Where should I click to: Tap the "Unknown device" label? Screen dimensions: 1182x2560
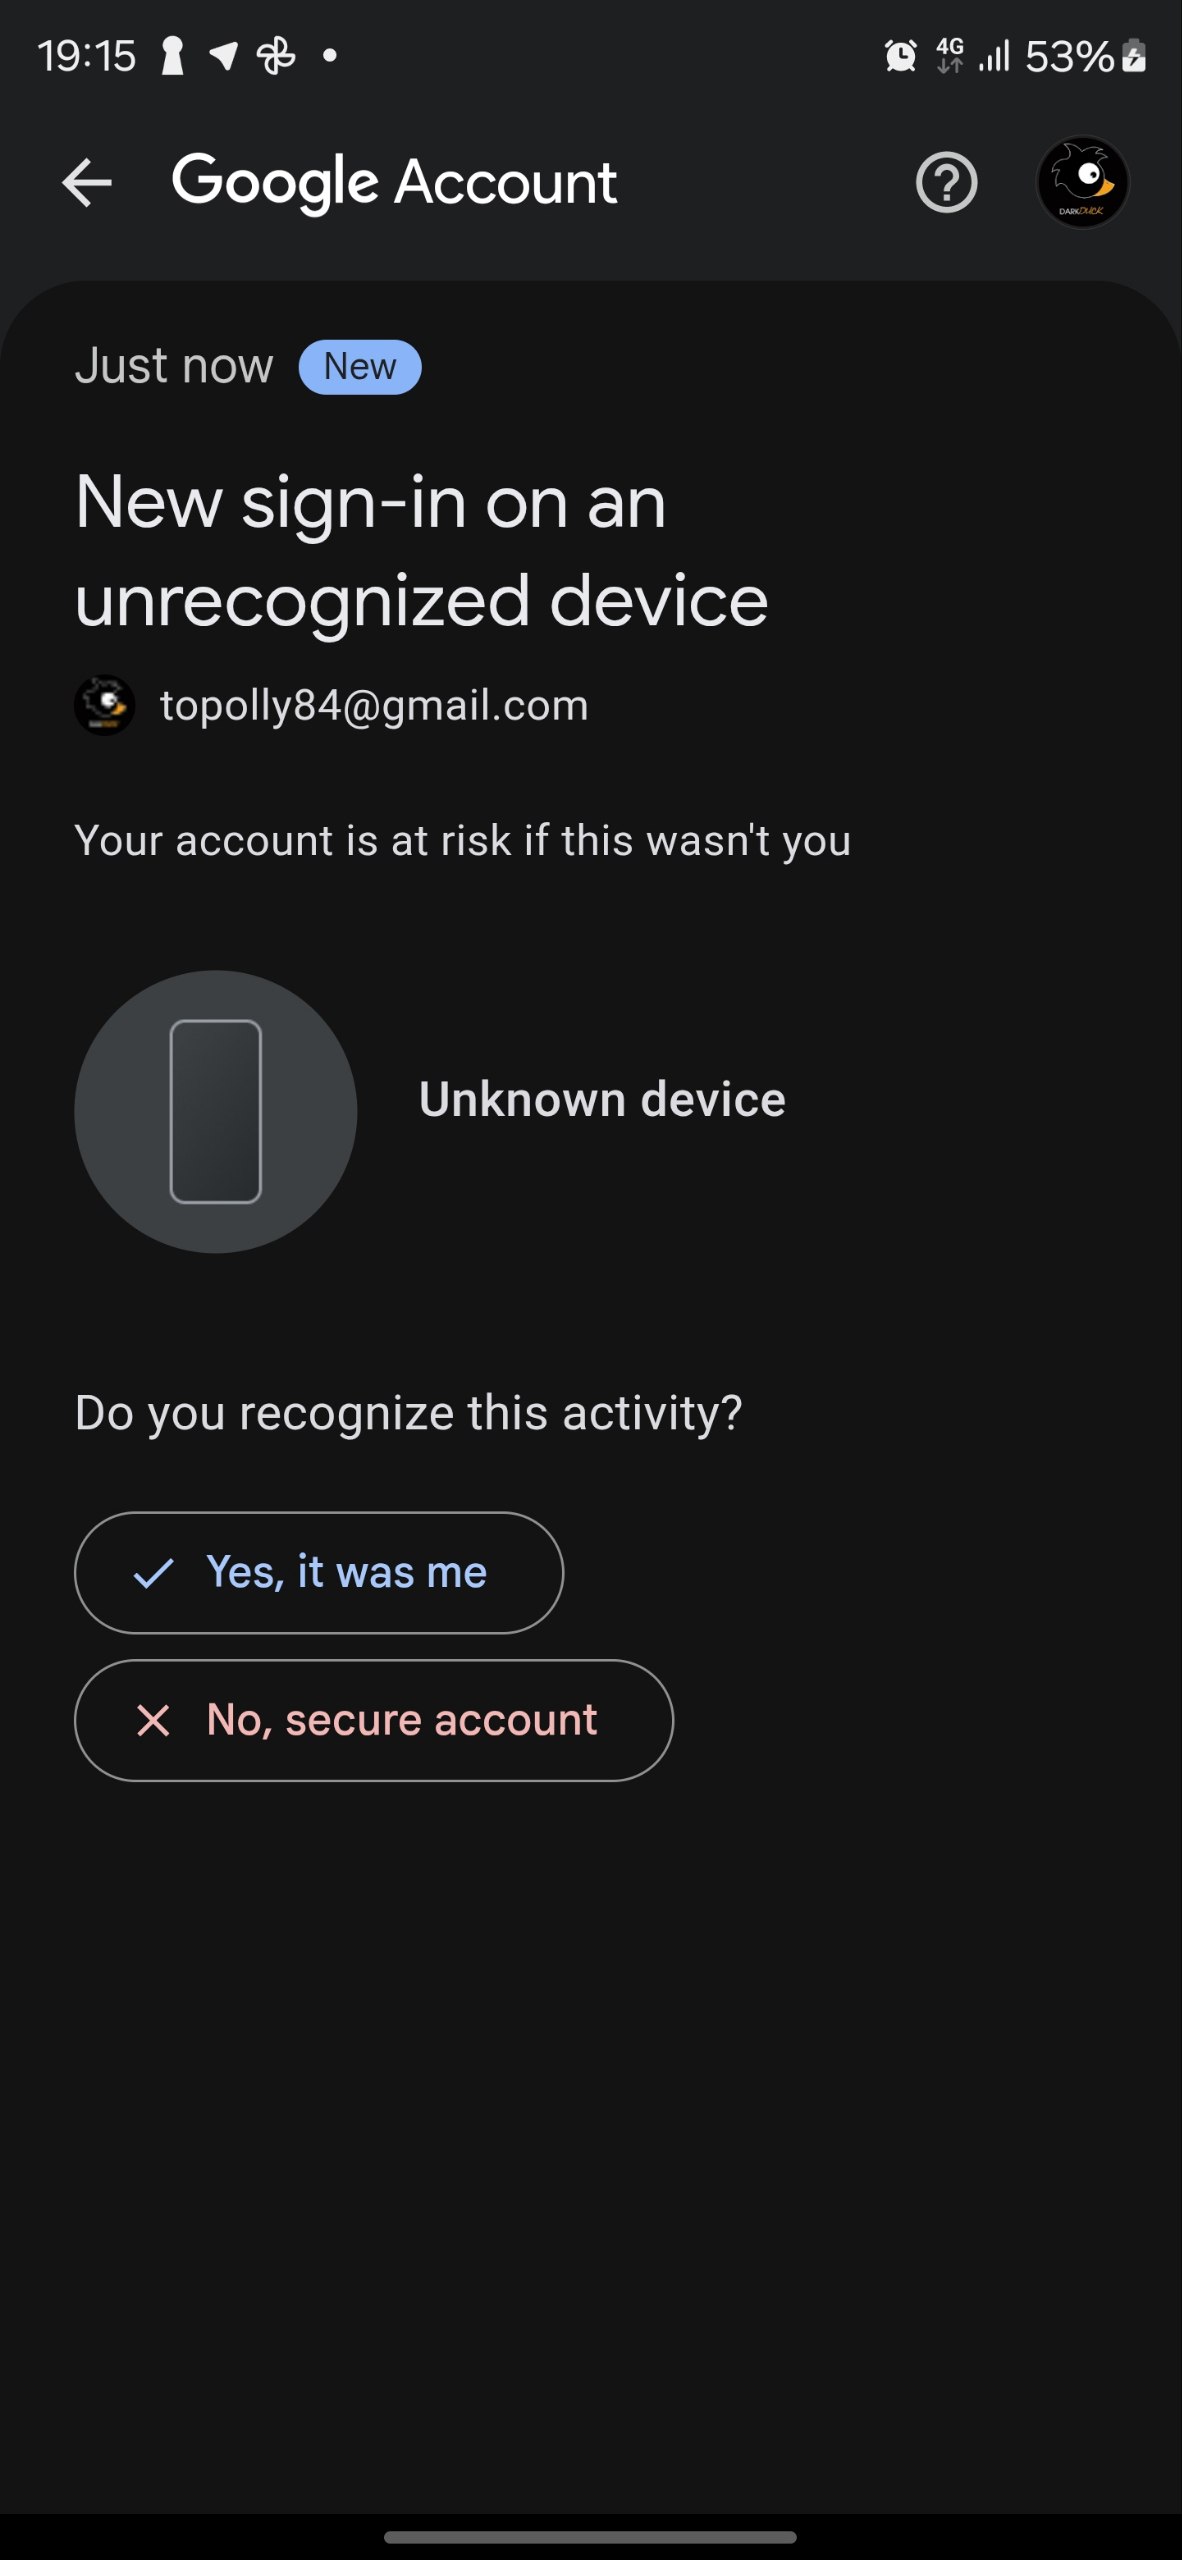602,1100
